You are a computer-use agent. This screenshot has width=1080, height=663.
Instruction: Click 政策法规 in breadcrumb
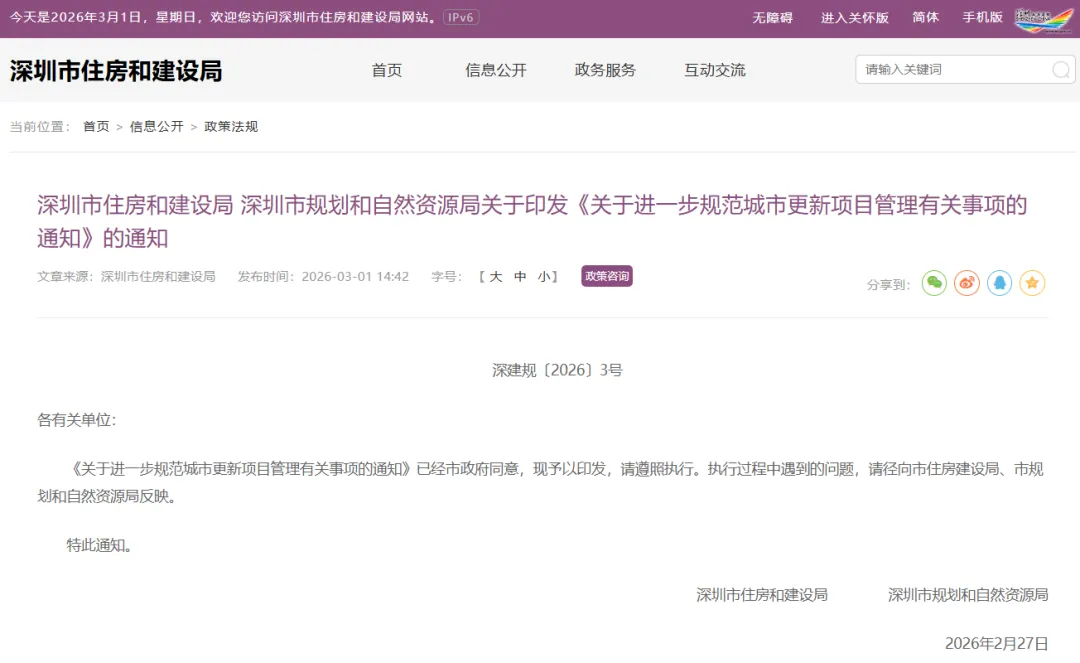(x=231, y=127)
